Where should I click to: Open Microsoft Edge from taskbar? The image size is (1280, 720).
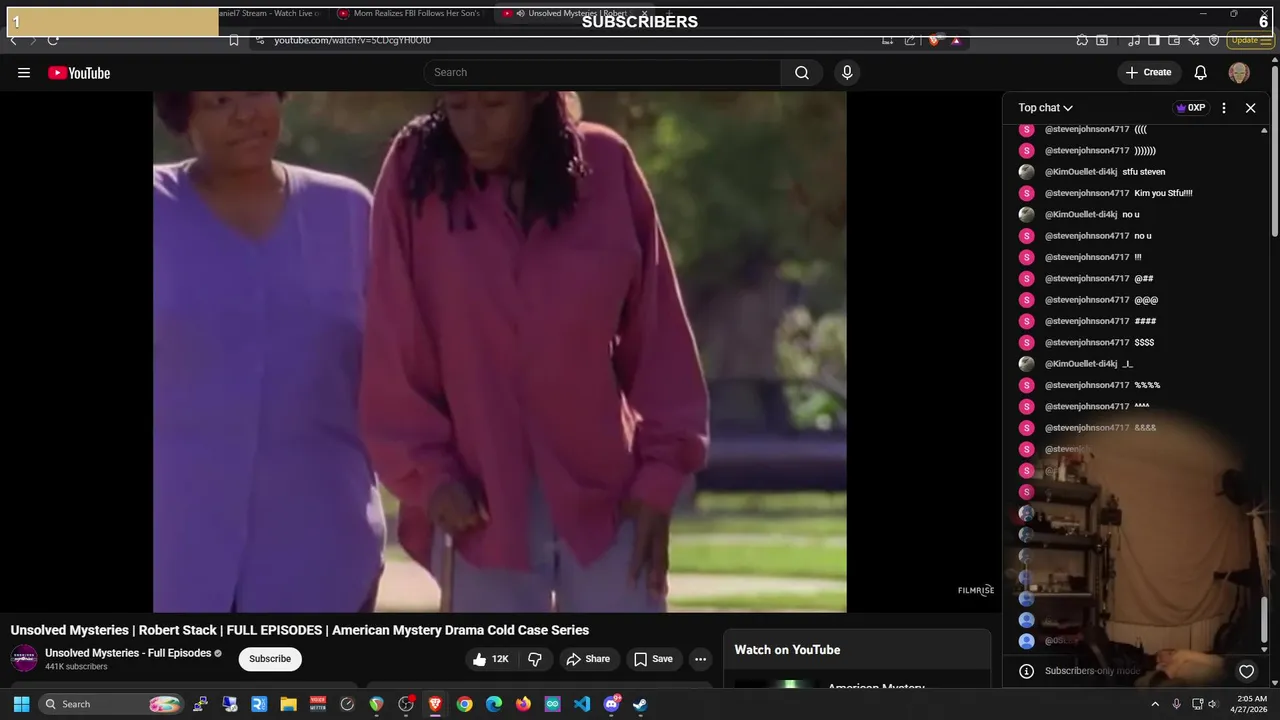pos(494,704)
